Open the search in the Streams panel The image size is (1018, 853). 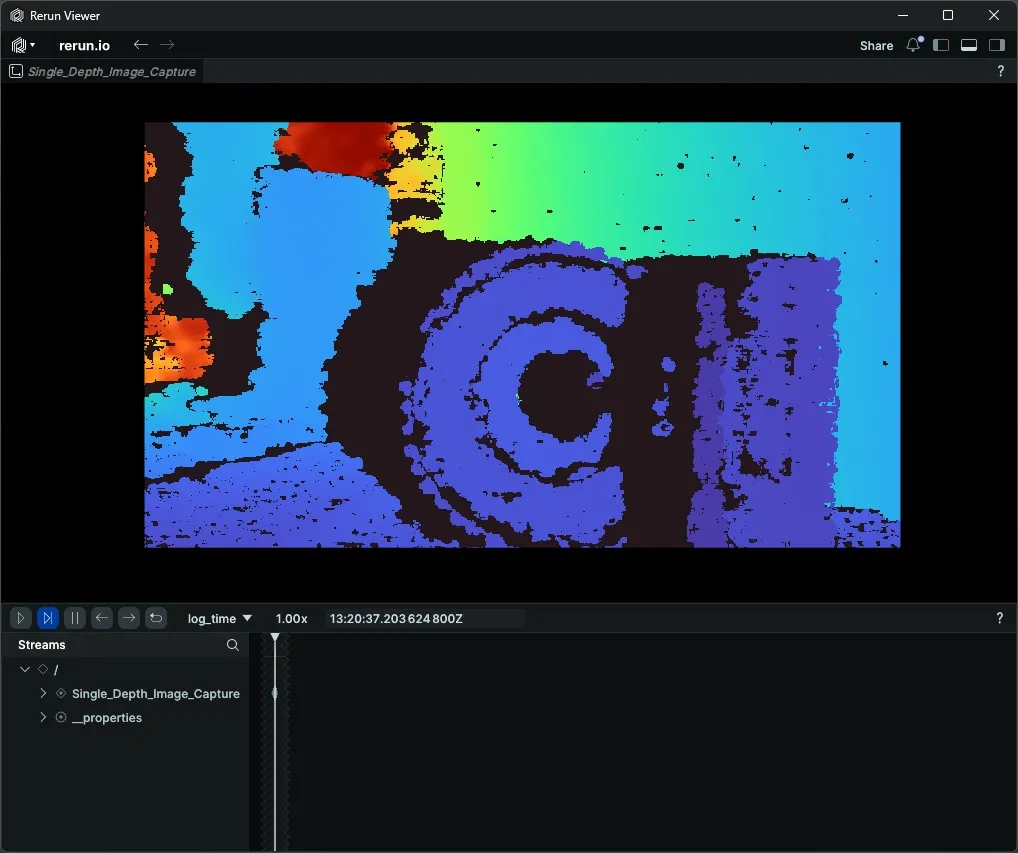tap(233, 645)
